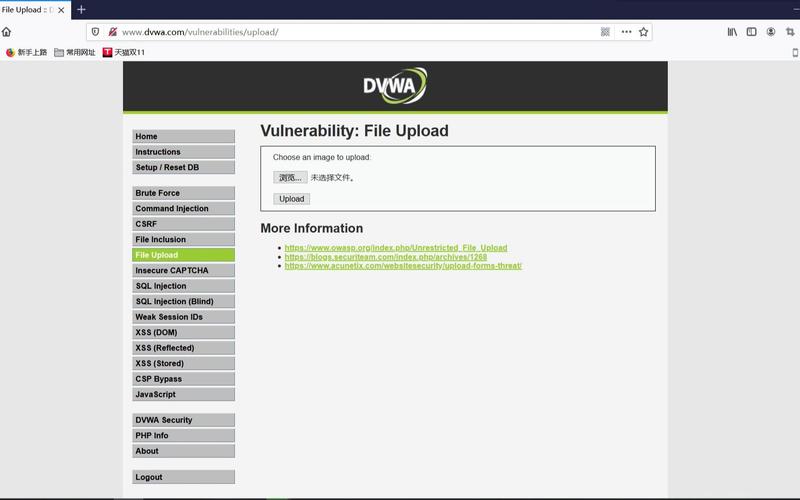Click the screenshot crop icon in toolbar
Image resolution: width=800 pixels, height=500 pixels.
pyautogui.click(x=790, y=32)
